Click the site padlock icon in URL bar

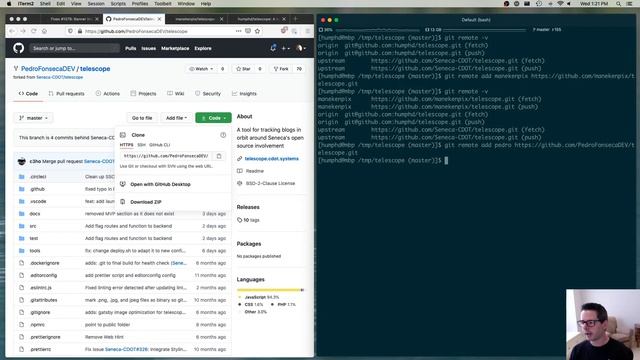click(80, 31)
